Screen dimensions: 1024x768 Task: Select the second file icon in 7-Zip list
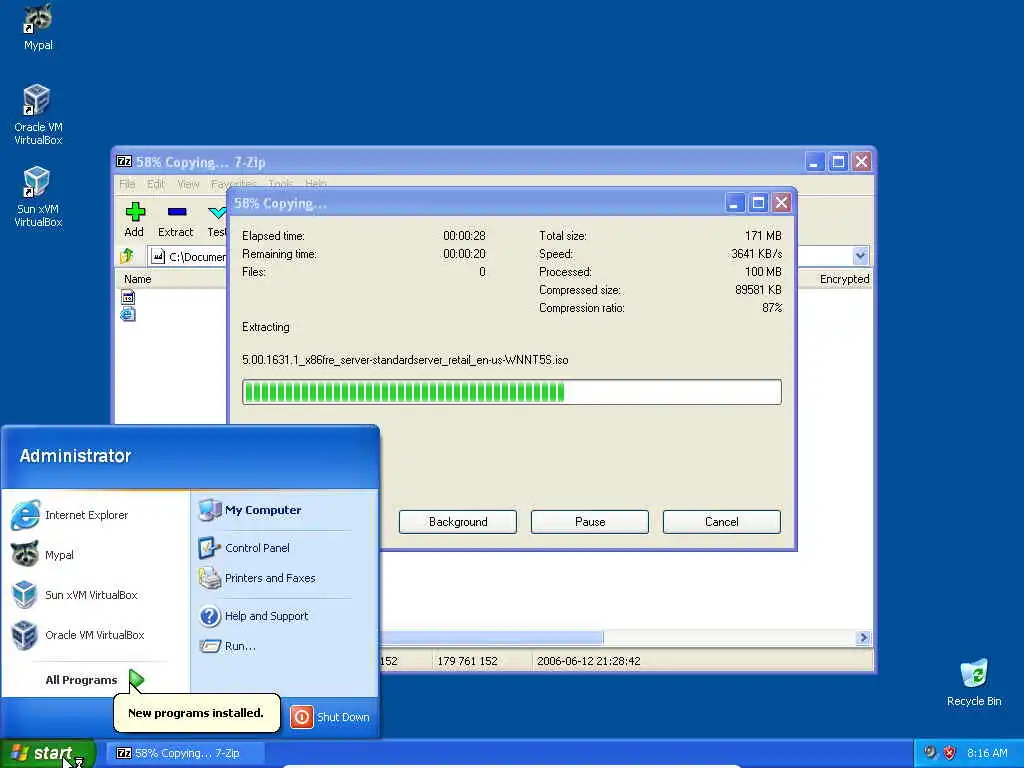click(x=128, y=315)
